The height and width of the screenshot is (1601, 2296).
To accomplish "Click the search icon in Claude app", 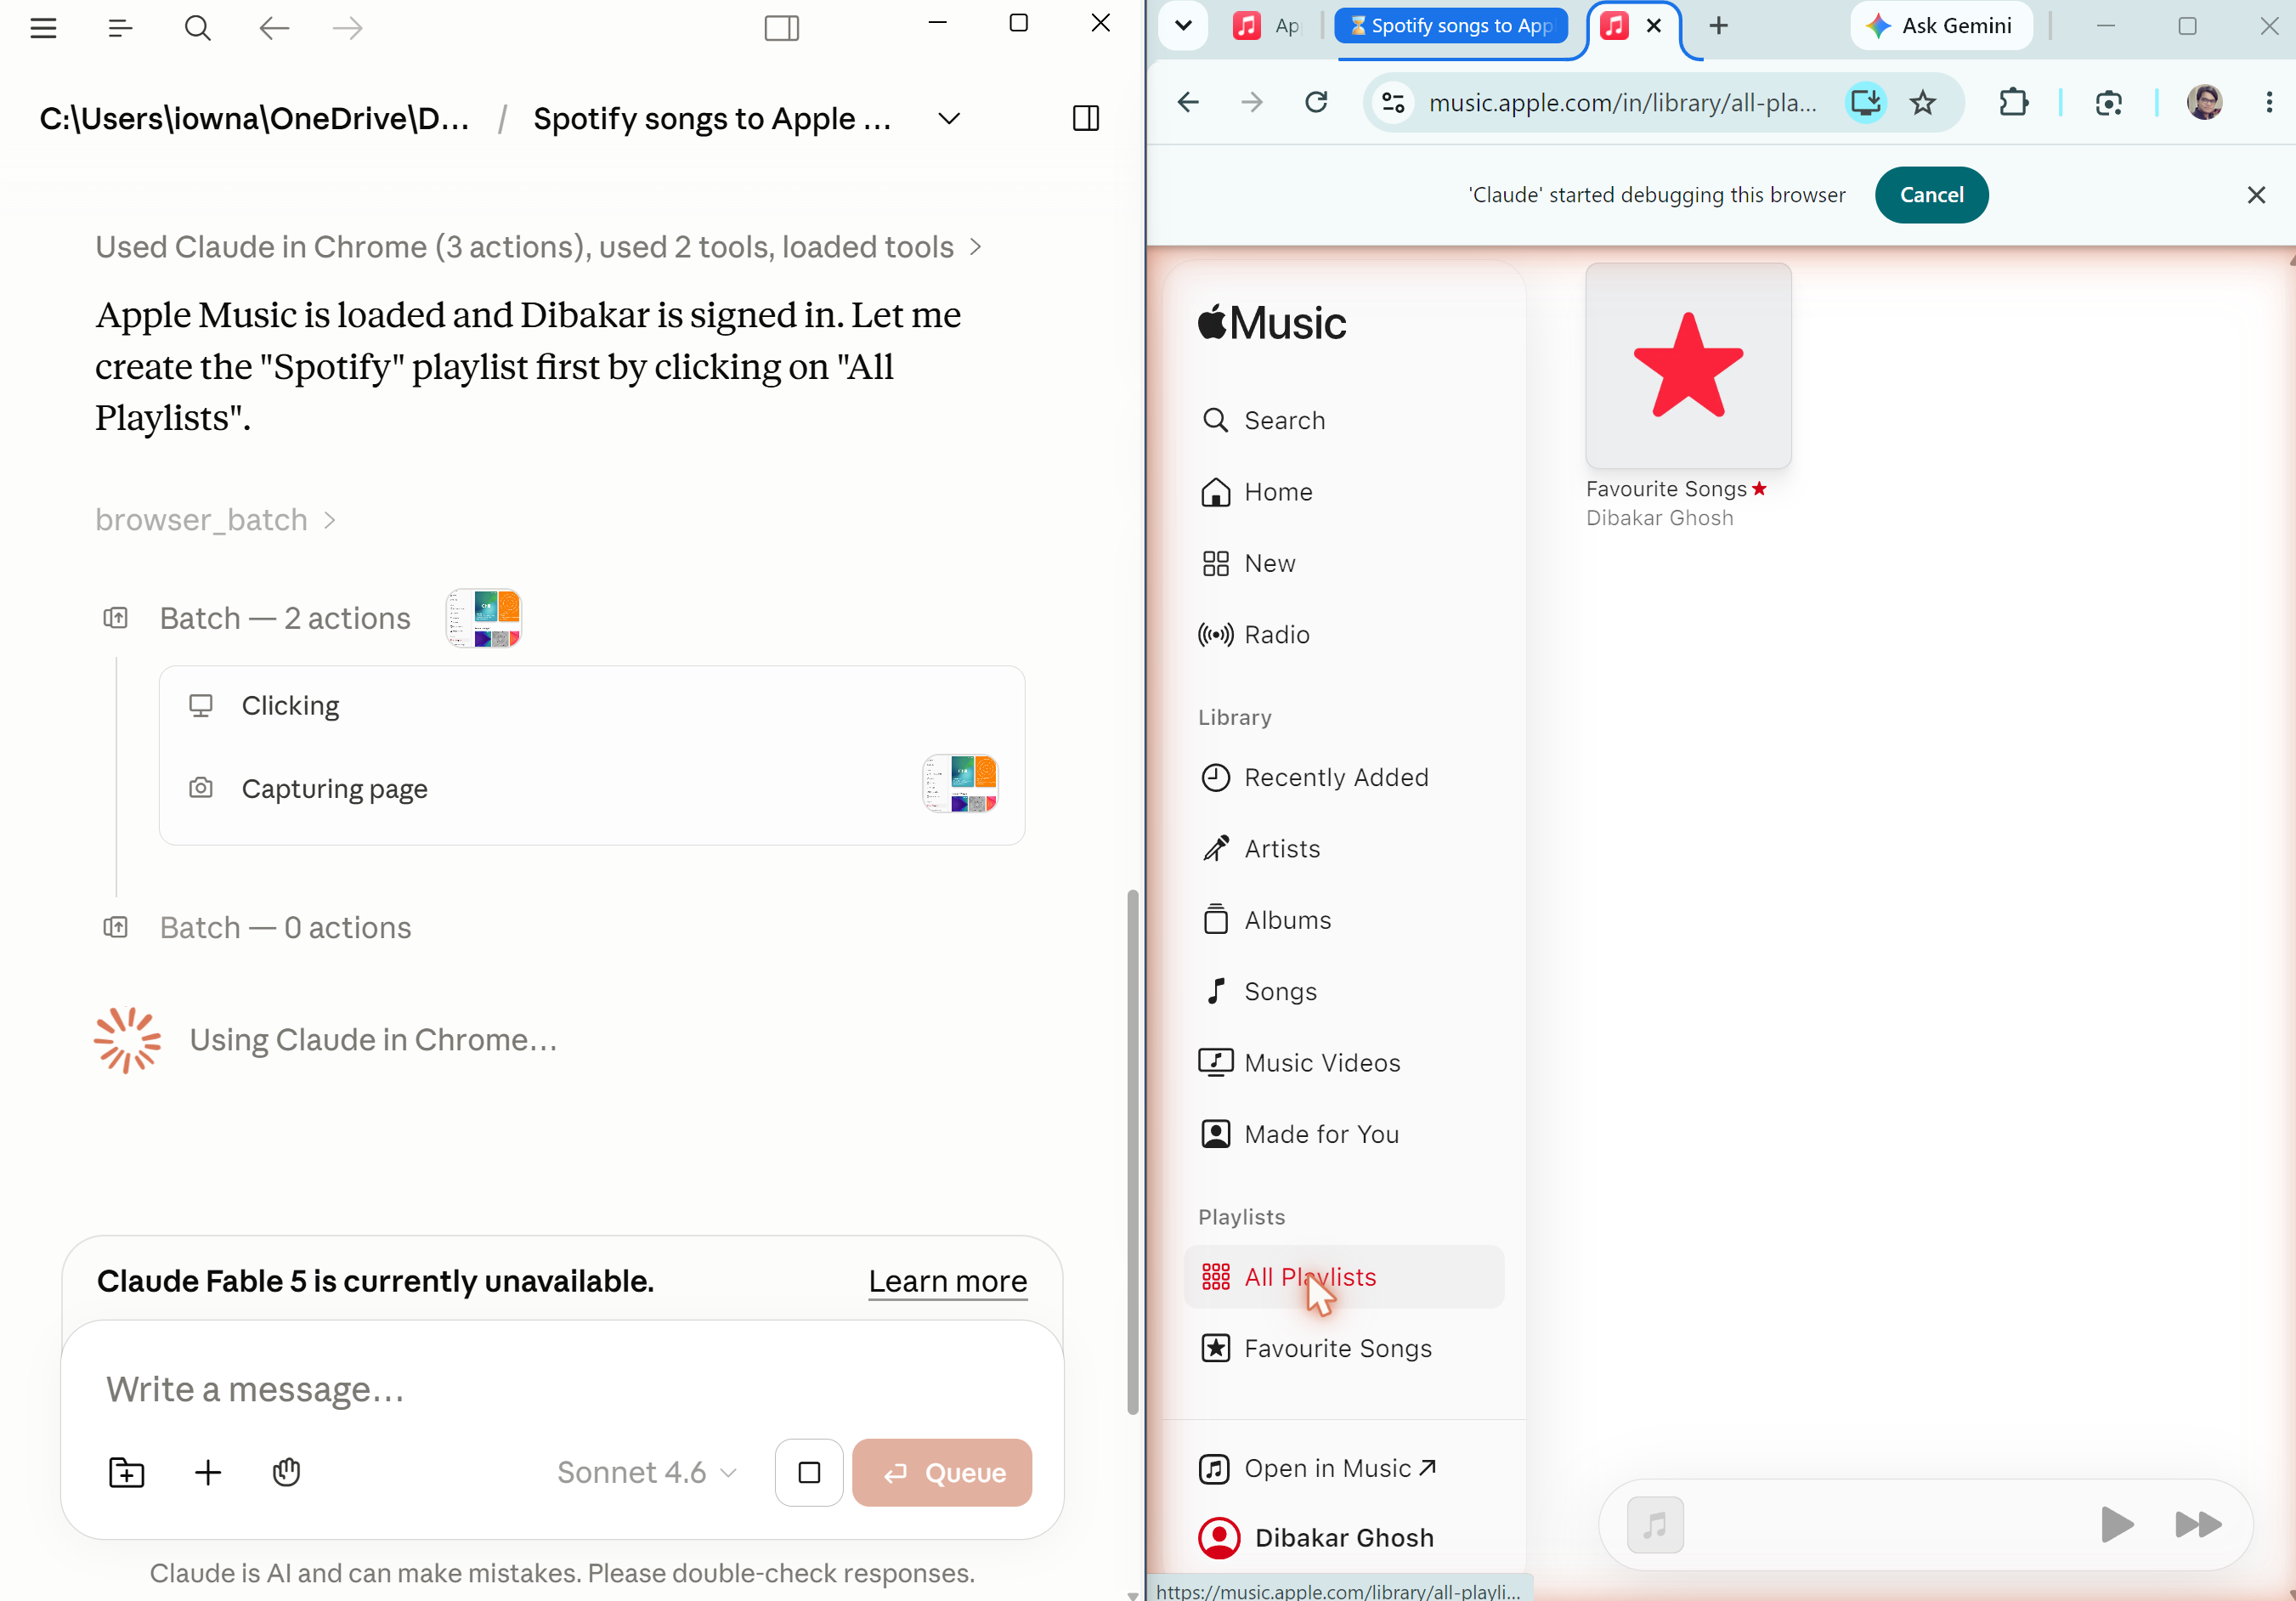I will pyautogui.click(x=197, y=27).
